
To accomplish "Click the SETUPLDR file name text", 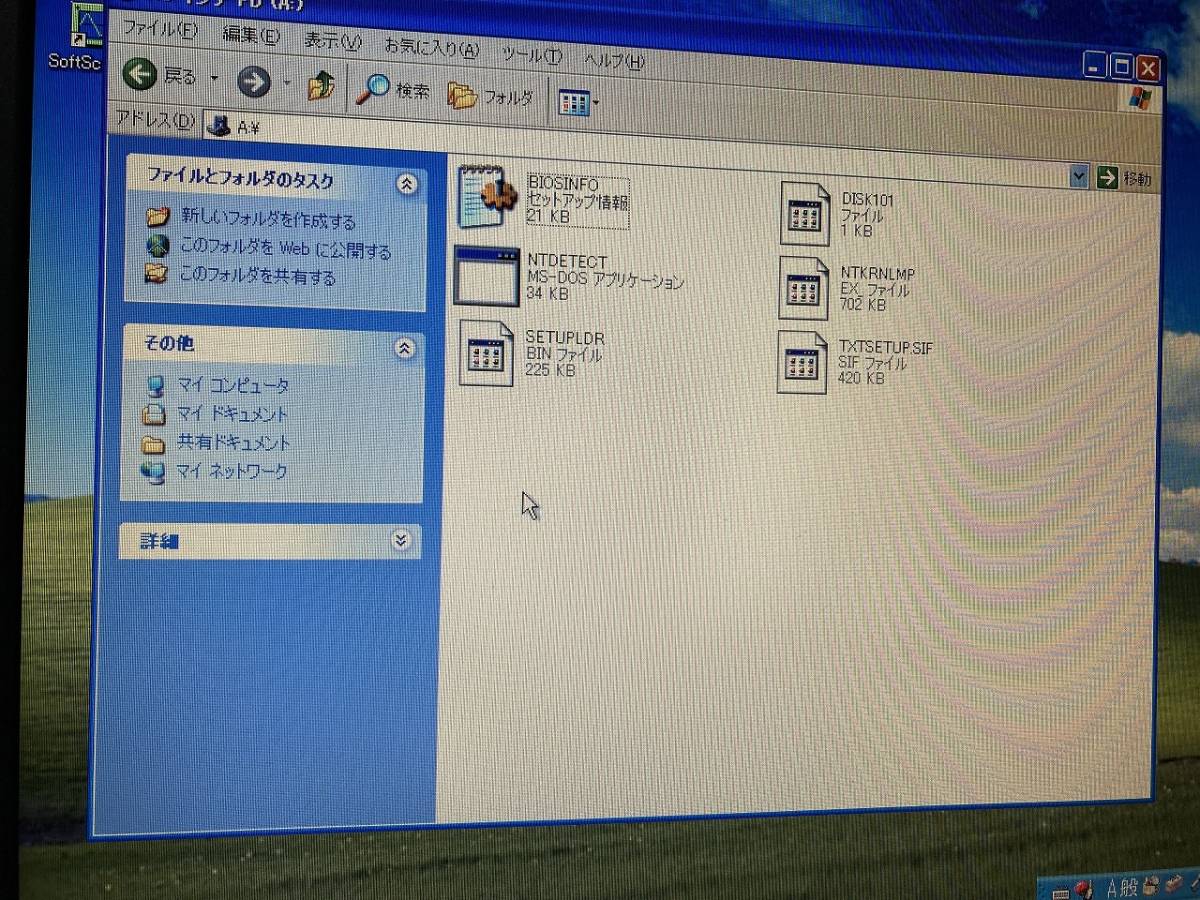I will click(x=565, y=338).
